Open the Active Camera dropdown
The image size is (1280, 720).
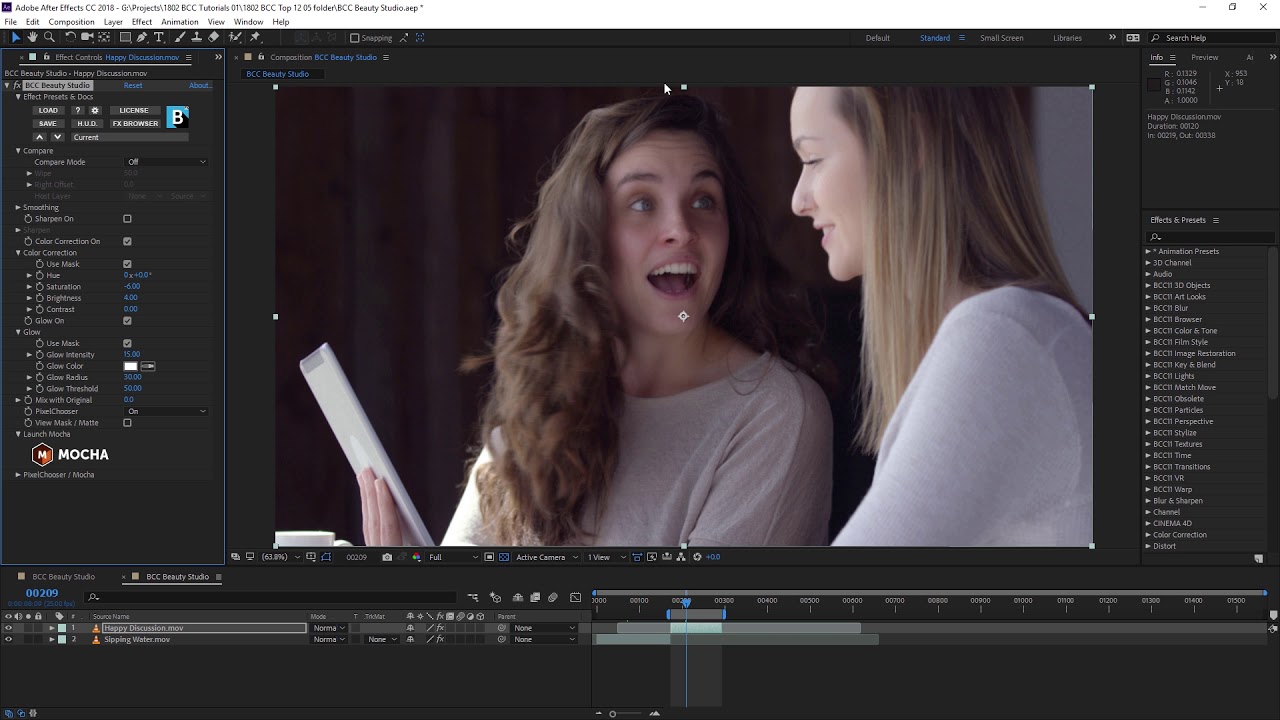(545, 557)
